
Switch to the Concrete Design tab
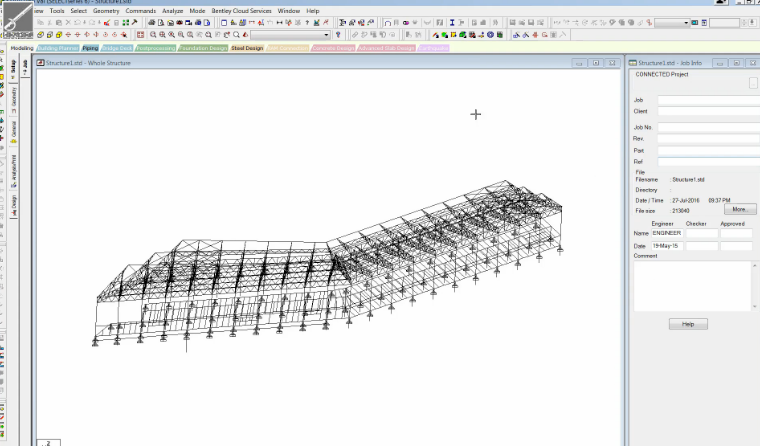[333, 48]
